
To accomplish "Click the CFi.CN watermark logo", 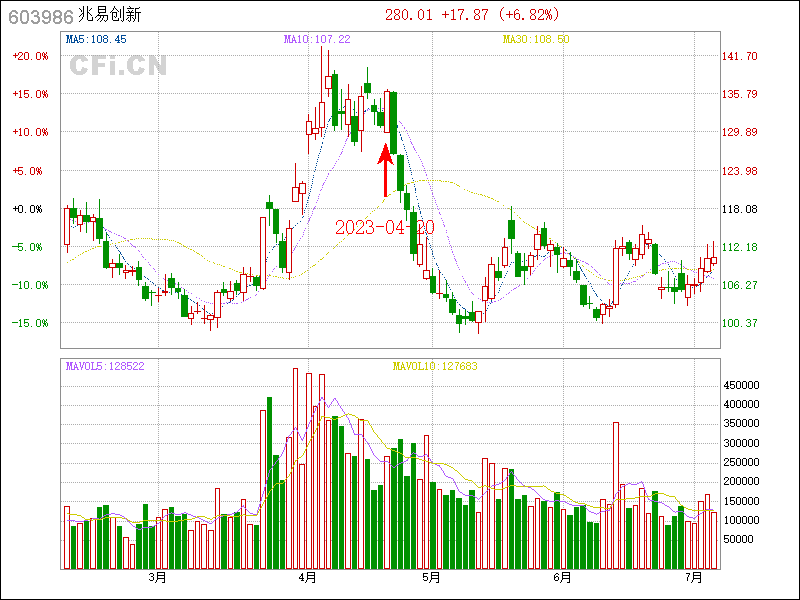I will coord(118,66).
